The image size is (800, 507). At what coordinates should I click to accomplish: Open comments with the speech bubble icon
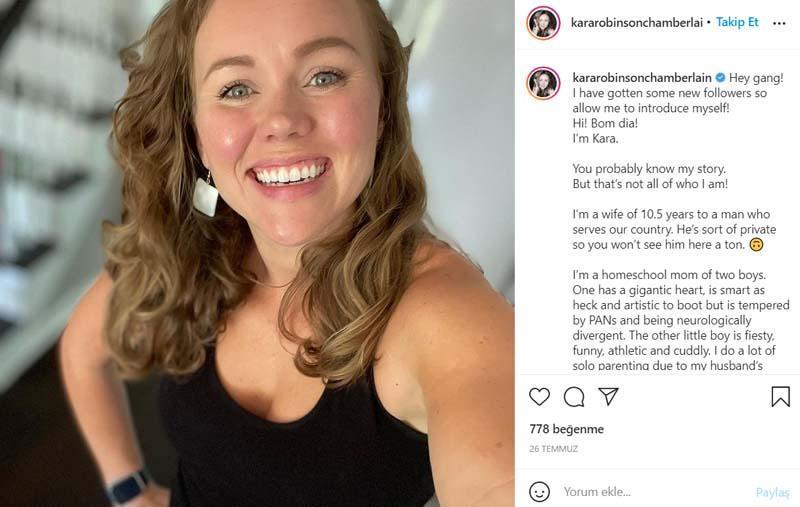574,397
